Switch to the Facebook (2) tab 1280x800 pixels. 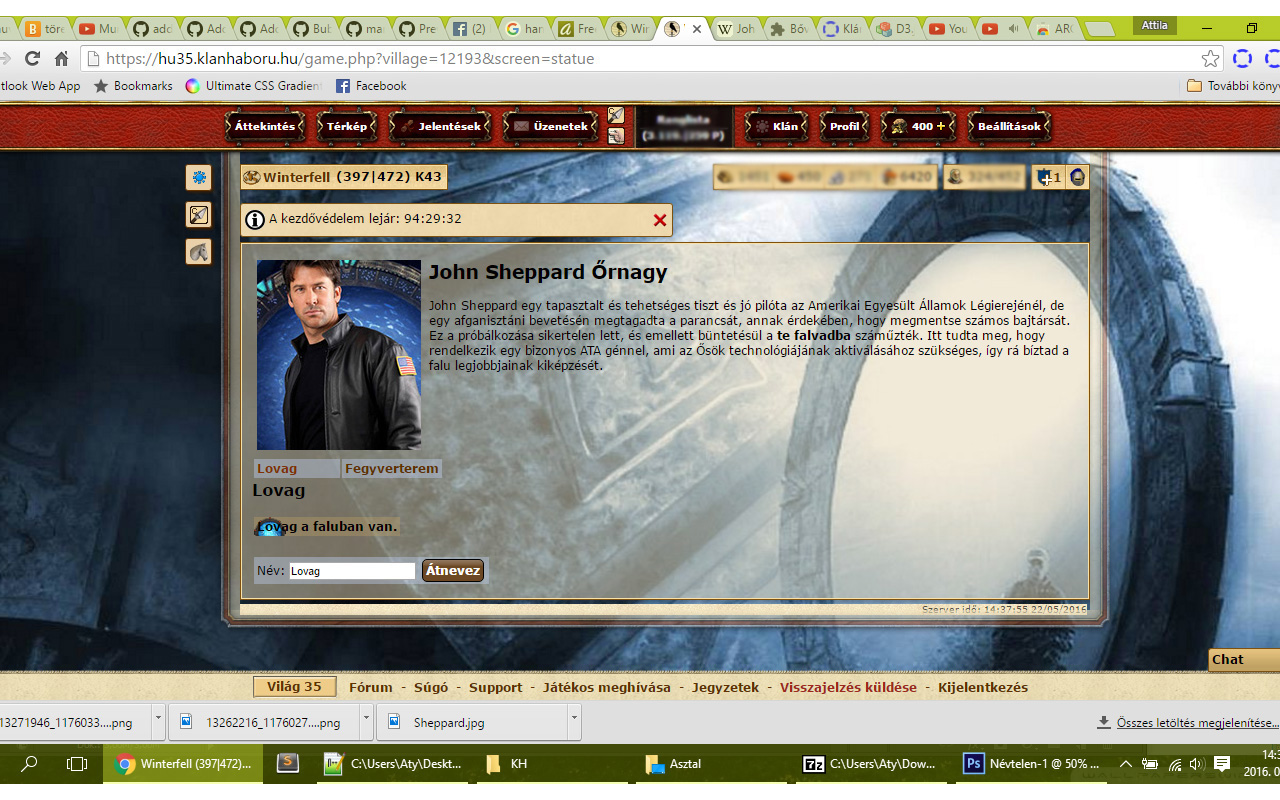[x=469, y=29]
